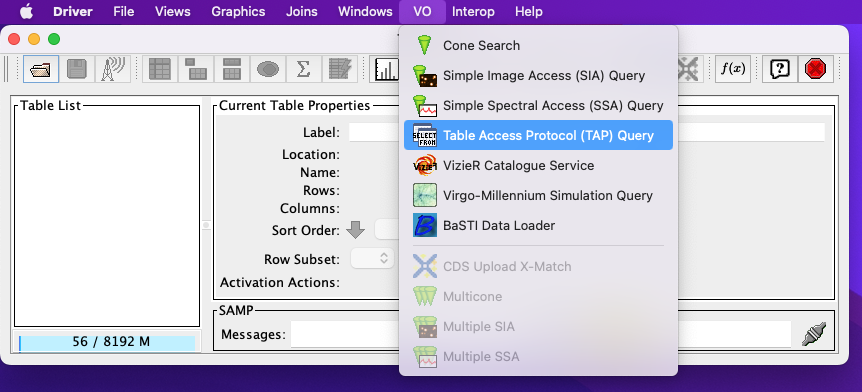Close the open VO menu

click(422, 12)
